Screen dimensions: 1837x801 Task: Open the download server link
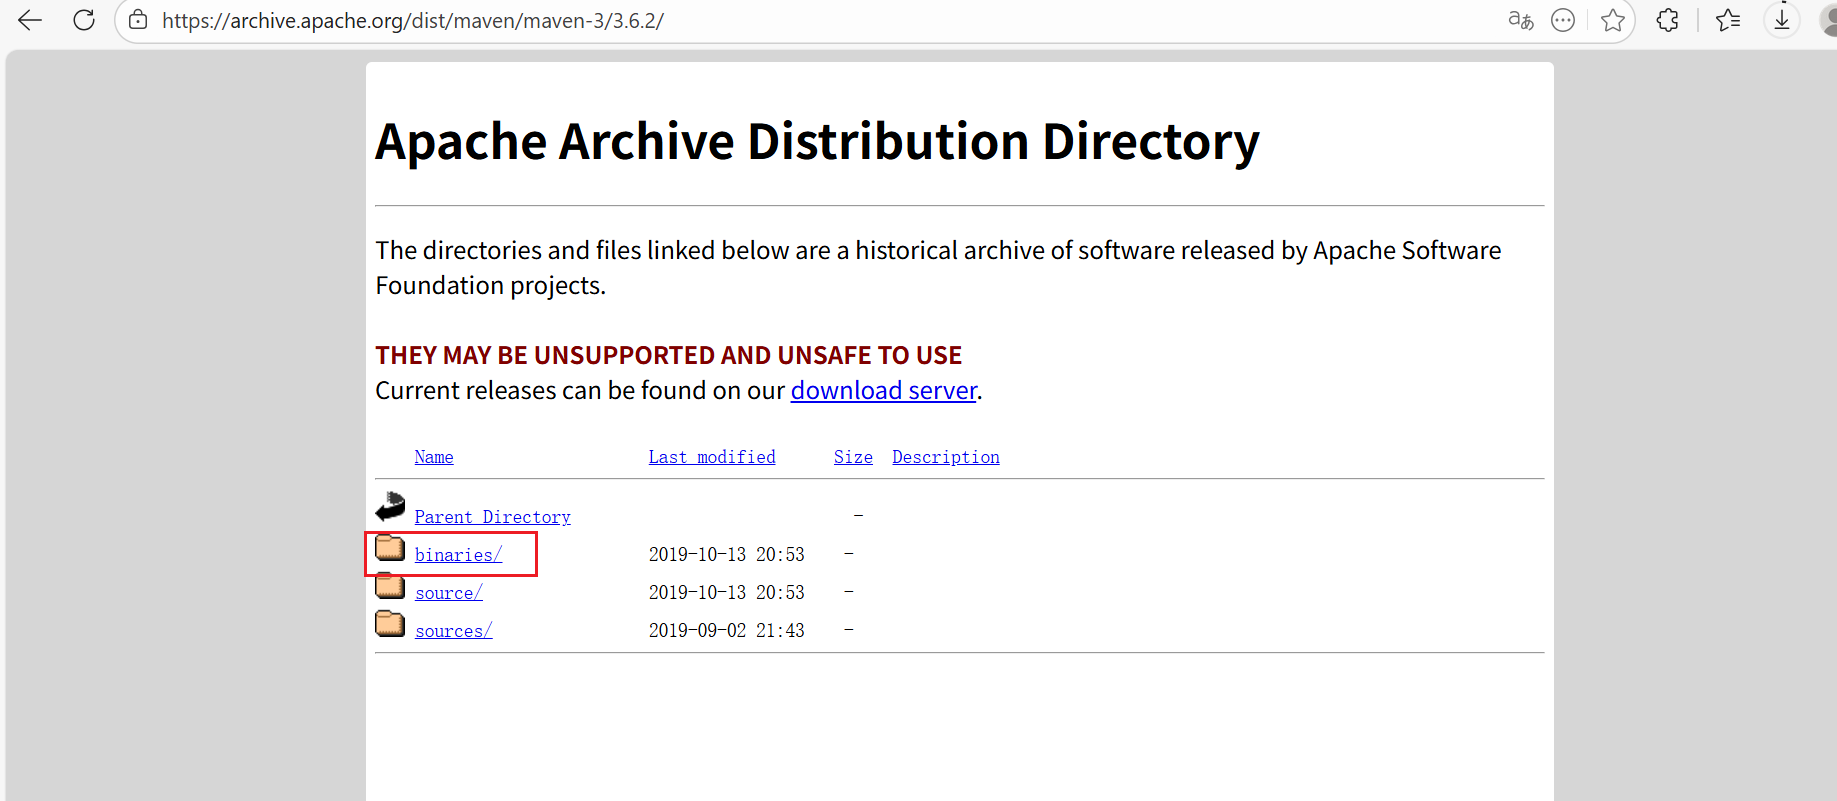(x=884, y=390)
